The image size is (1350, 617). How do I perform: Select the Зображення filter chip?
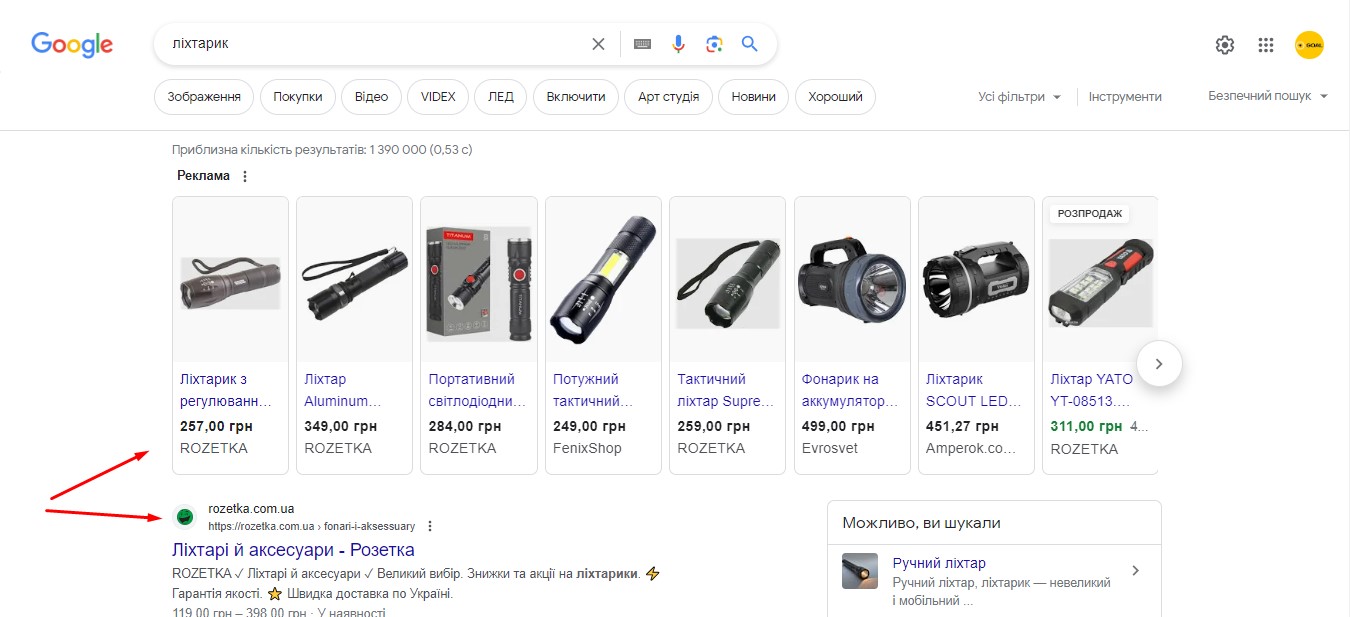point(204,97)
